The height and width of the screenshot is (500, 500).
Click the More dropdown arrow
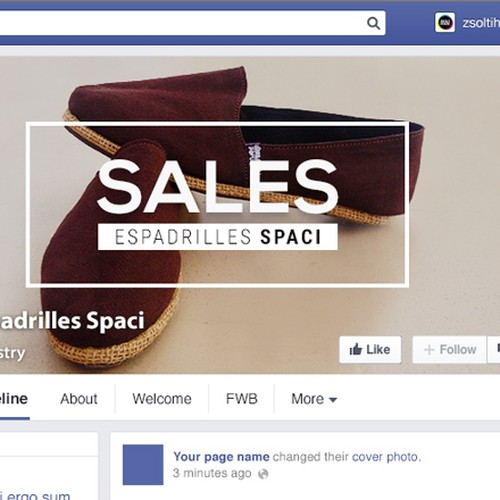[x=333, y=400]
